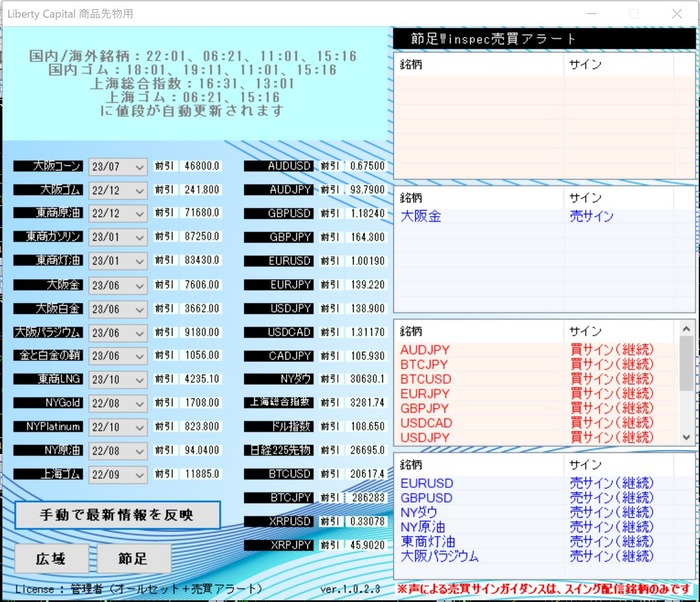Screen dimensions: 700x602
Task: Open the 大阪ゴム contract month dropdown
Action: pos(118,191)
